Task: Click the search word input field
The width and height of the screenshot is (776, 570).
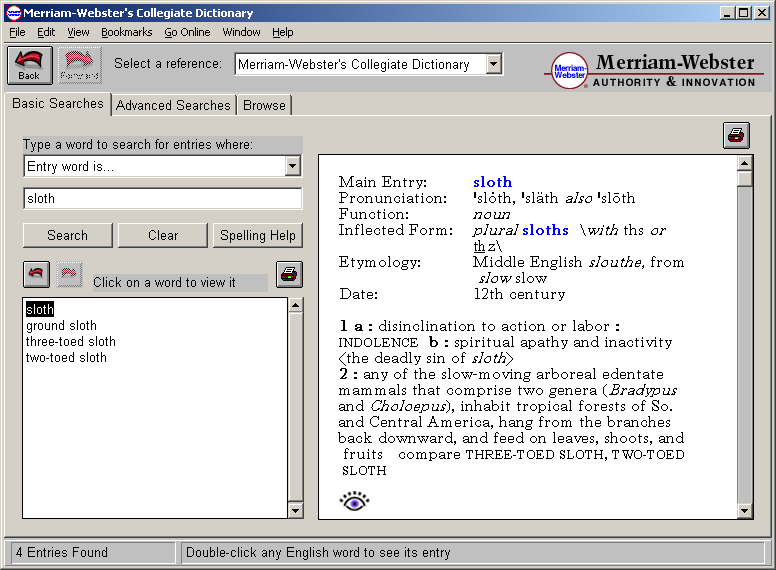Action: [162, 198]
